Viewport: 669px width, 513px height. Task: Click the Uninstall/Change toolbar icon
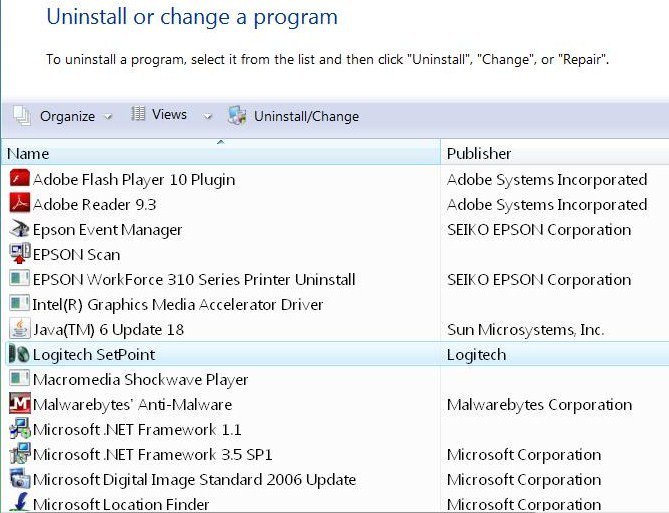[x=237, y=115]
